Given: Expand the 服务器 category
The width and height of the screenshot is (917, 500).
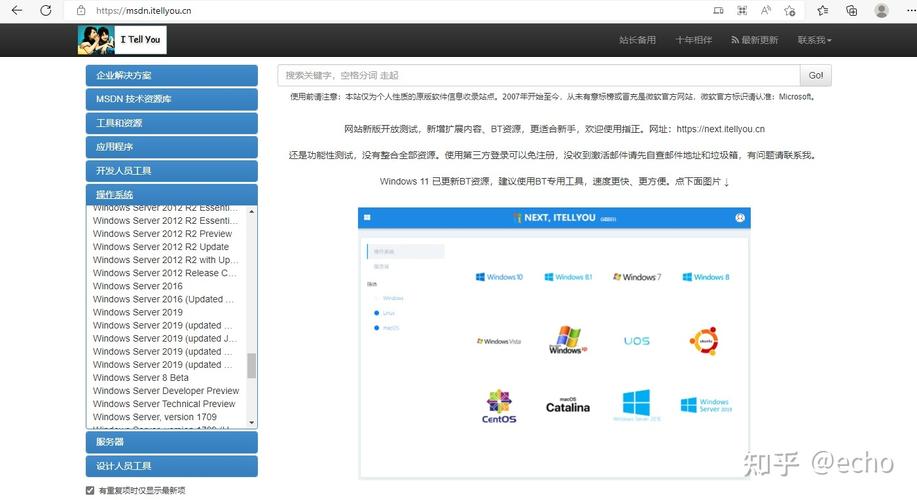Looking at the screenshot, I should [171, 442].
